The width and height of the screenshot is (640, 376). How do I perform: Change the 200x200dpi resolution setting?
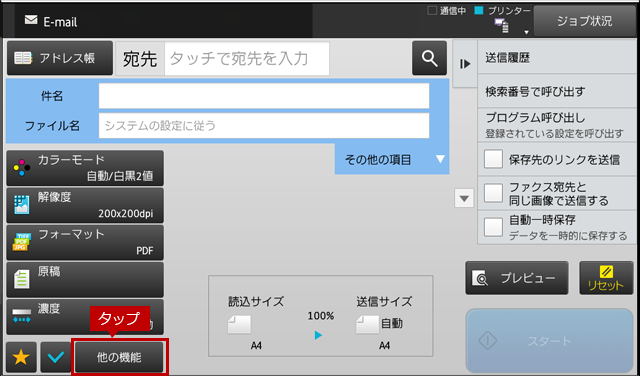(x=85, y=205)
